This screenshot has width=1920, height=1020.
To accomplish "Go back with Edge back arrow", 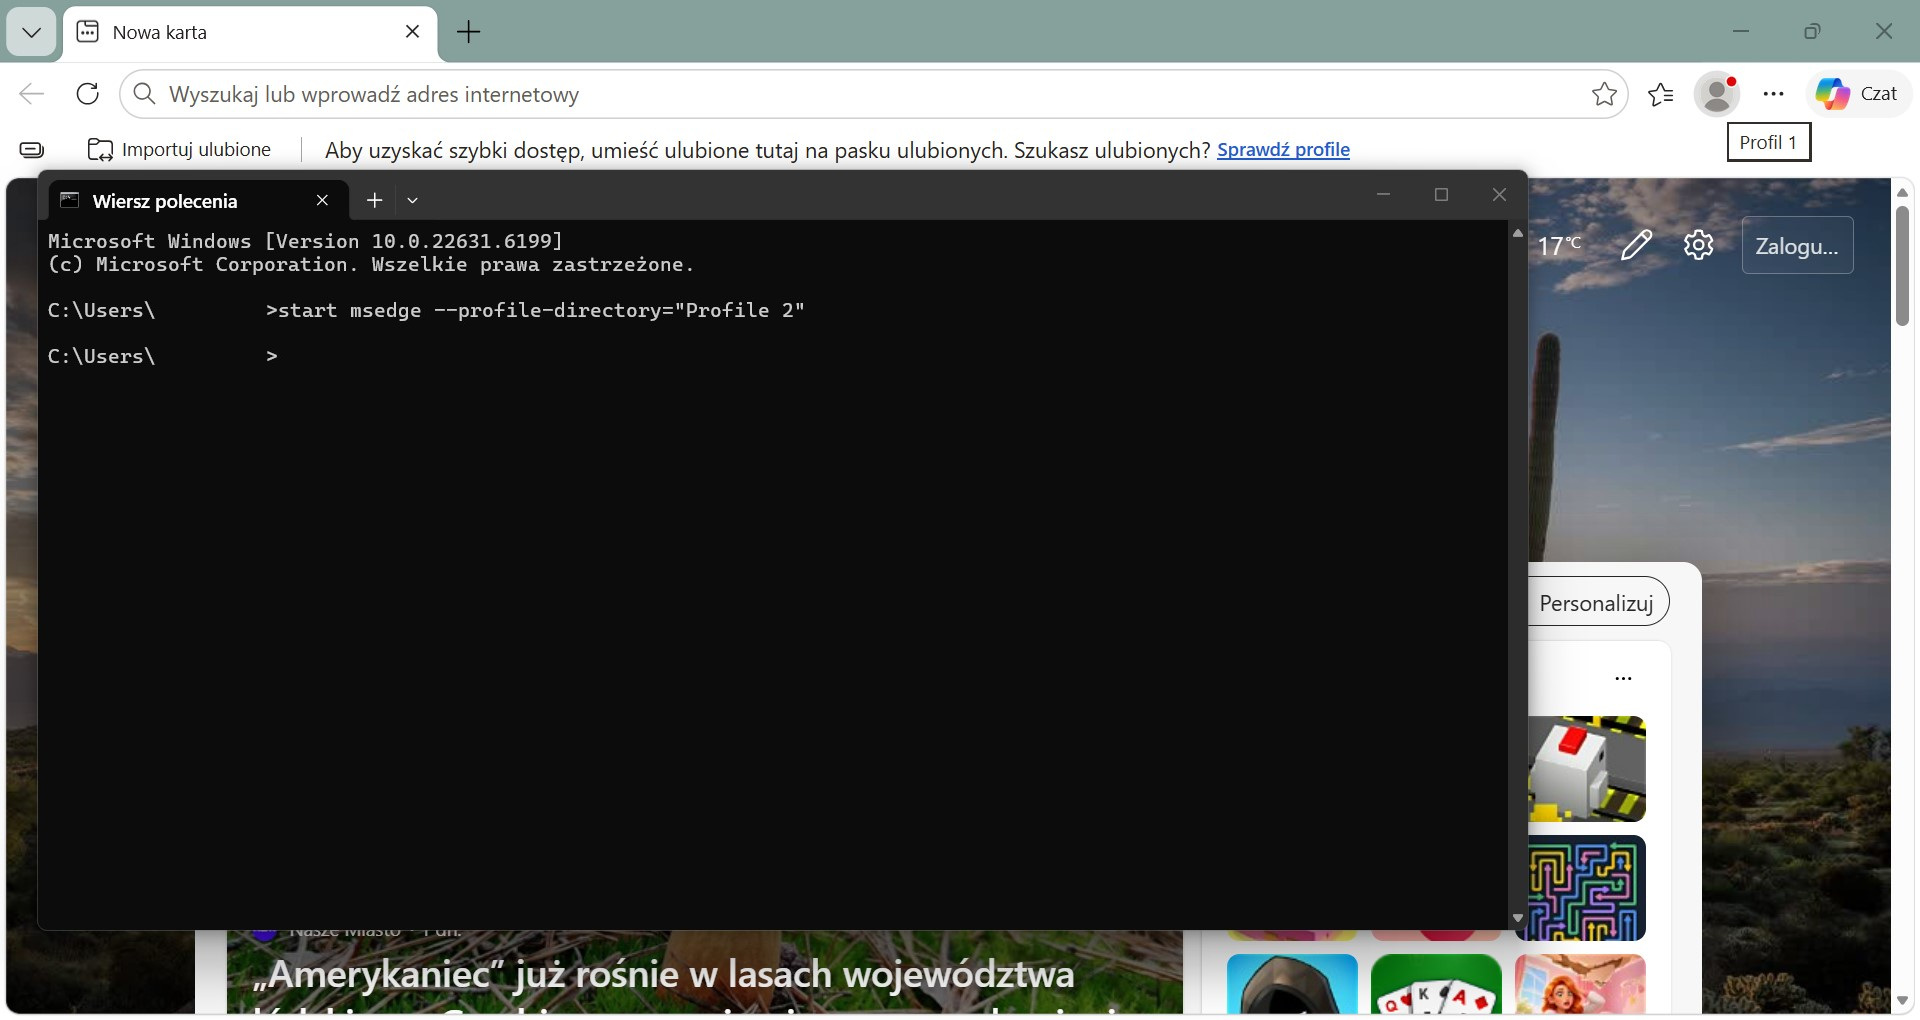I will click(x=32, y=94).
